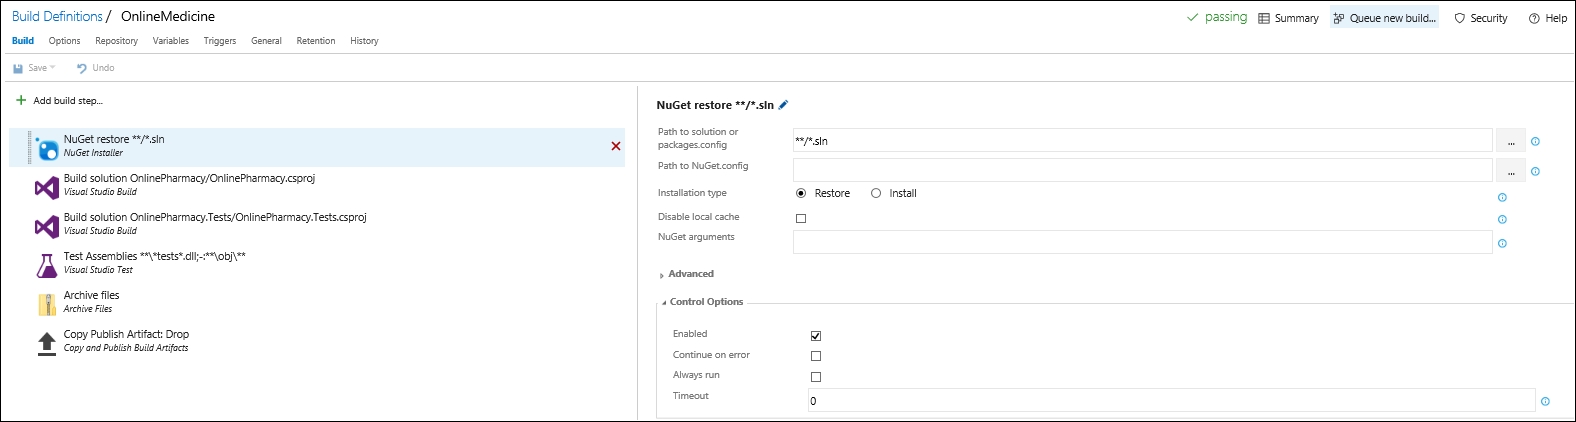Click the info icon for Installation type
The width and height of the screenshot is (1576, 422).
coord(1502,197)
